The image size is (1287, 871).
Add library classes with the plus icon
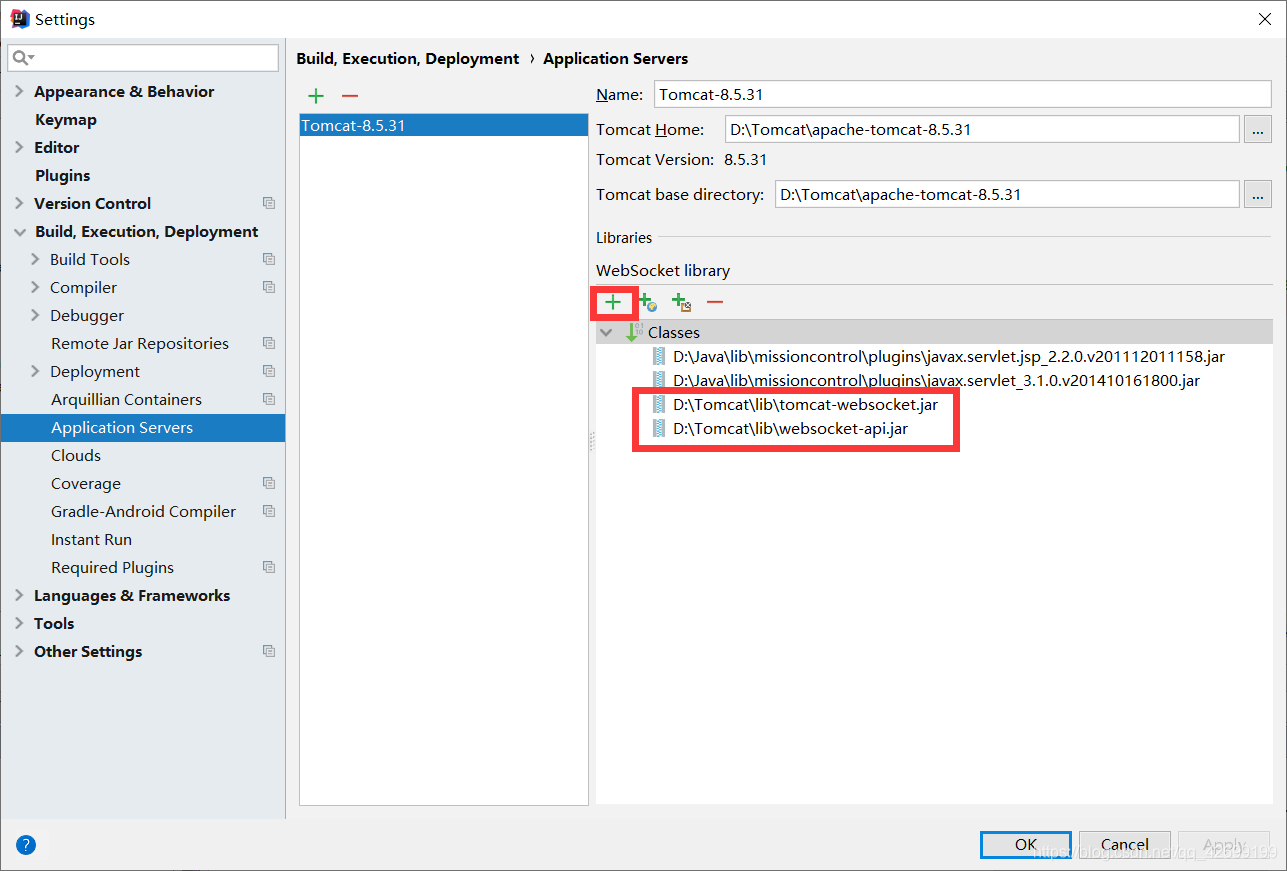point(613,302)
